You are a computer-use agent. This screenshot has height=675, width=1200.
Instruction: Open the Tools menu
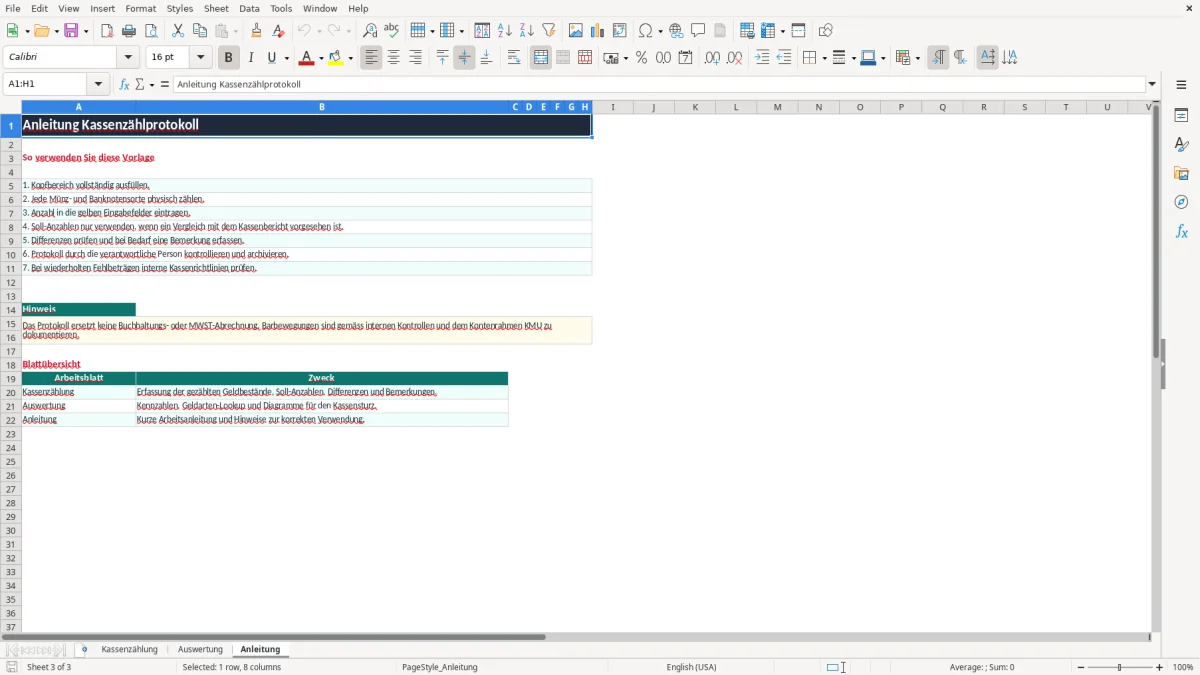[281, 8]
